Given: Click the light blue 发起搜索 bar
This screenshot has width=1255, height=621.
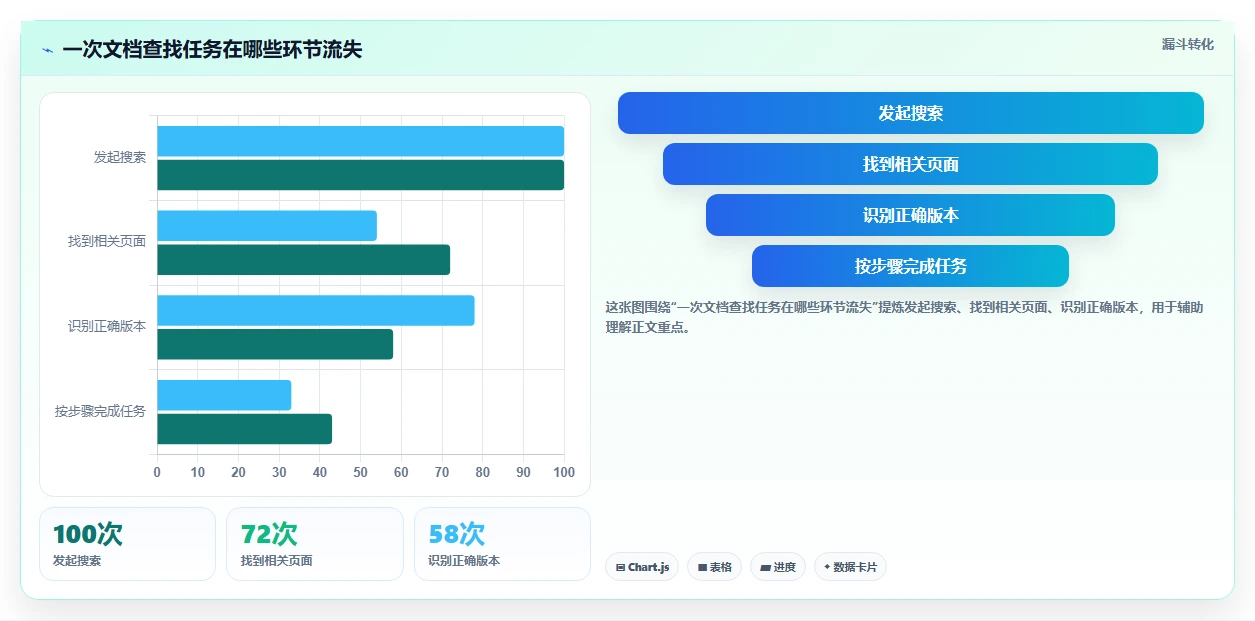Looking at the screenshot, I should click(360, 141).
